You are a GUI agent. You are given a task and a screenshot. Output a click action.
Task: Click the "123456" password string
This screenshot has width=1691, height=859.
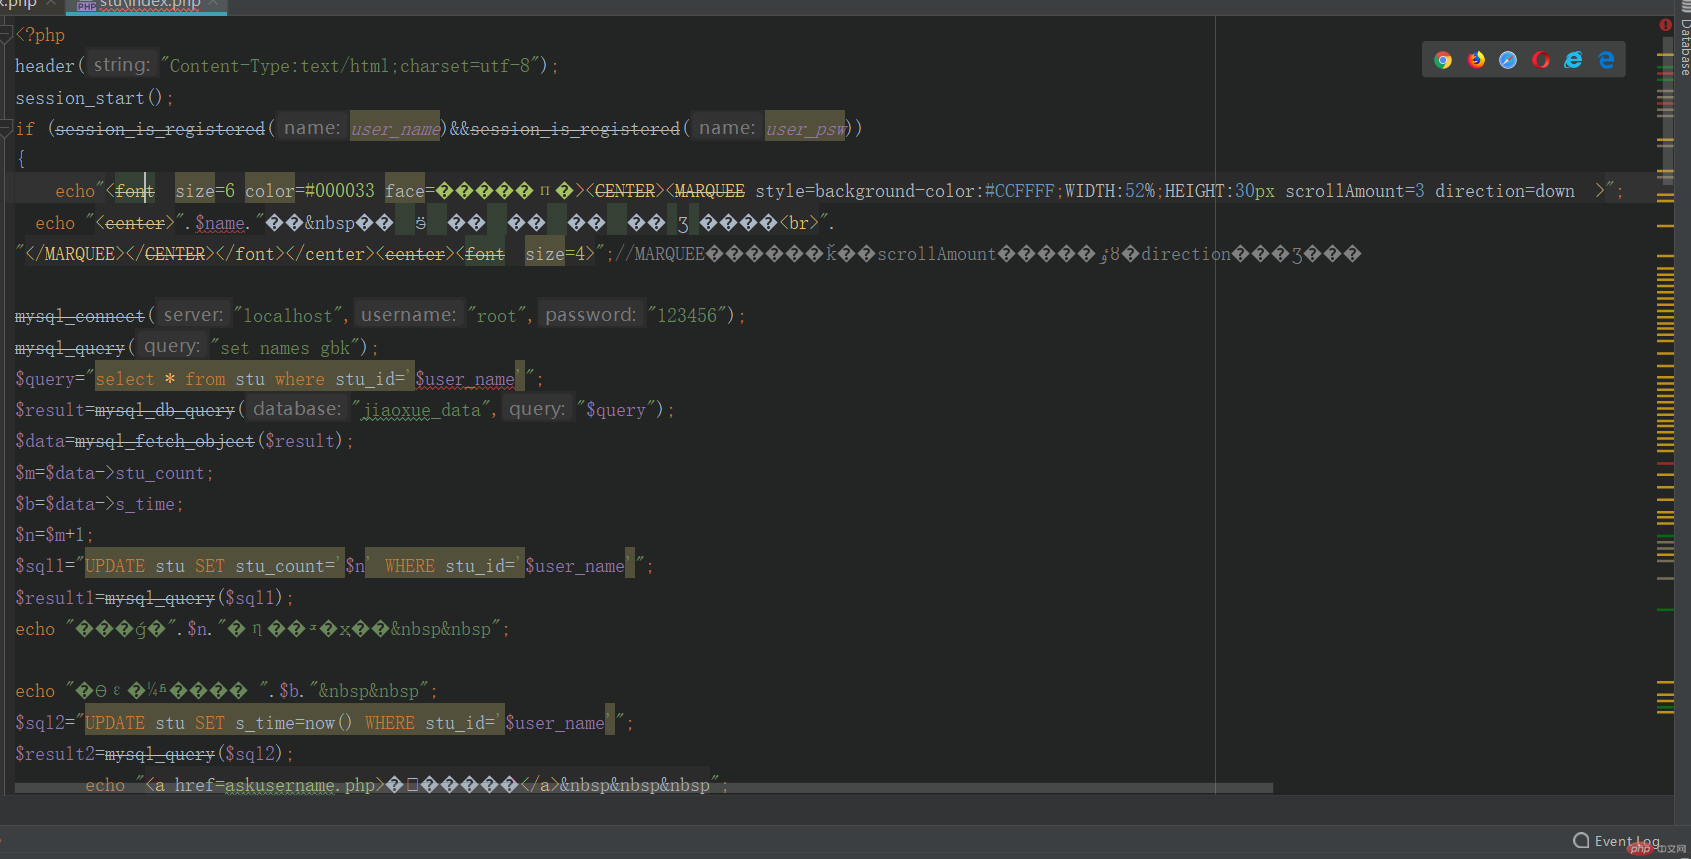tap(687, 316)
